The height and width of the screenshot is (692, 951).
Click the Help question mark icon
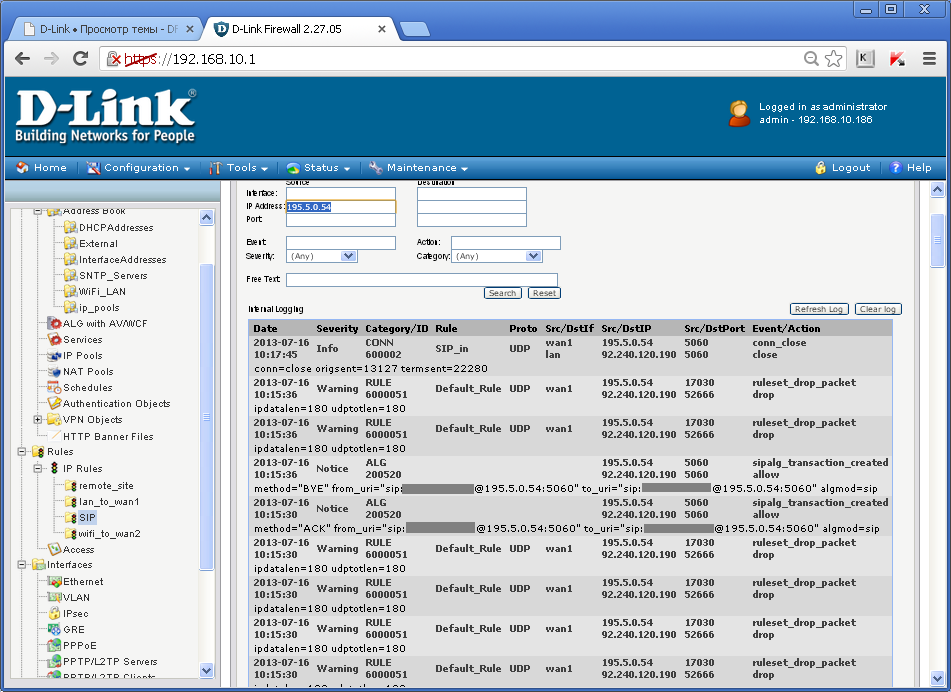tap(896, 168)
